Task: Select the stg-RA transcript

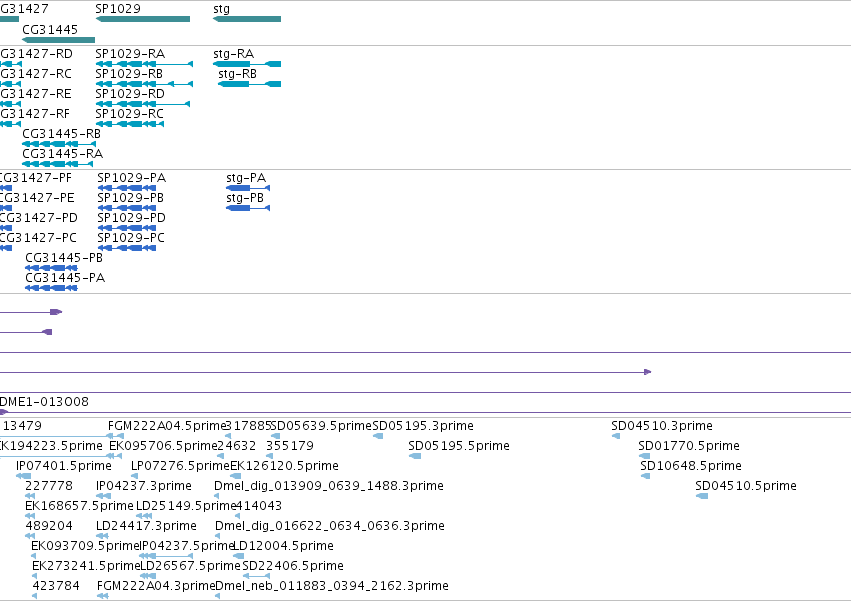Action: [247, 64]
